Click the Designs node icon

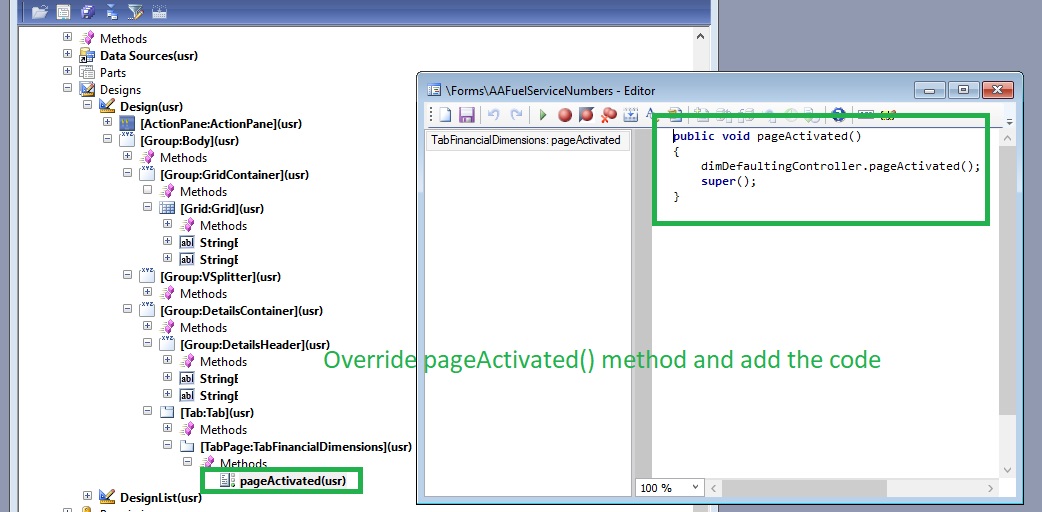pos(87,89)
